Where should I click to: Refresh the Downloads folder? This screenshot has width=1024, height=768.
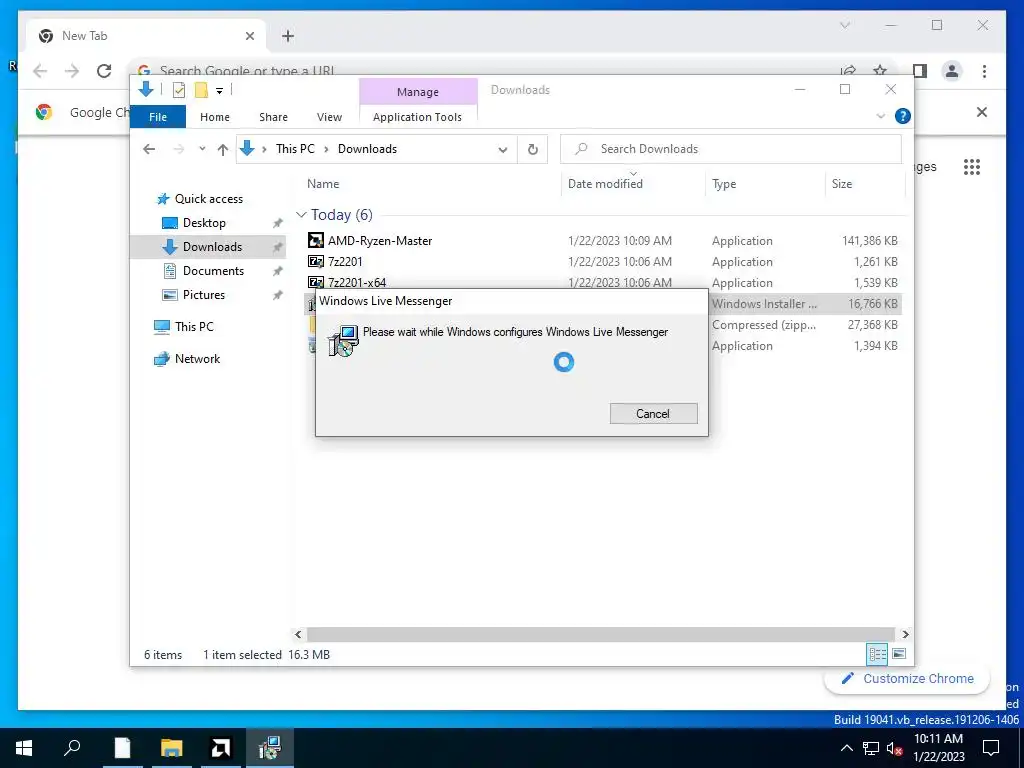[x=533, y=150]
